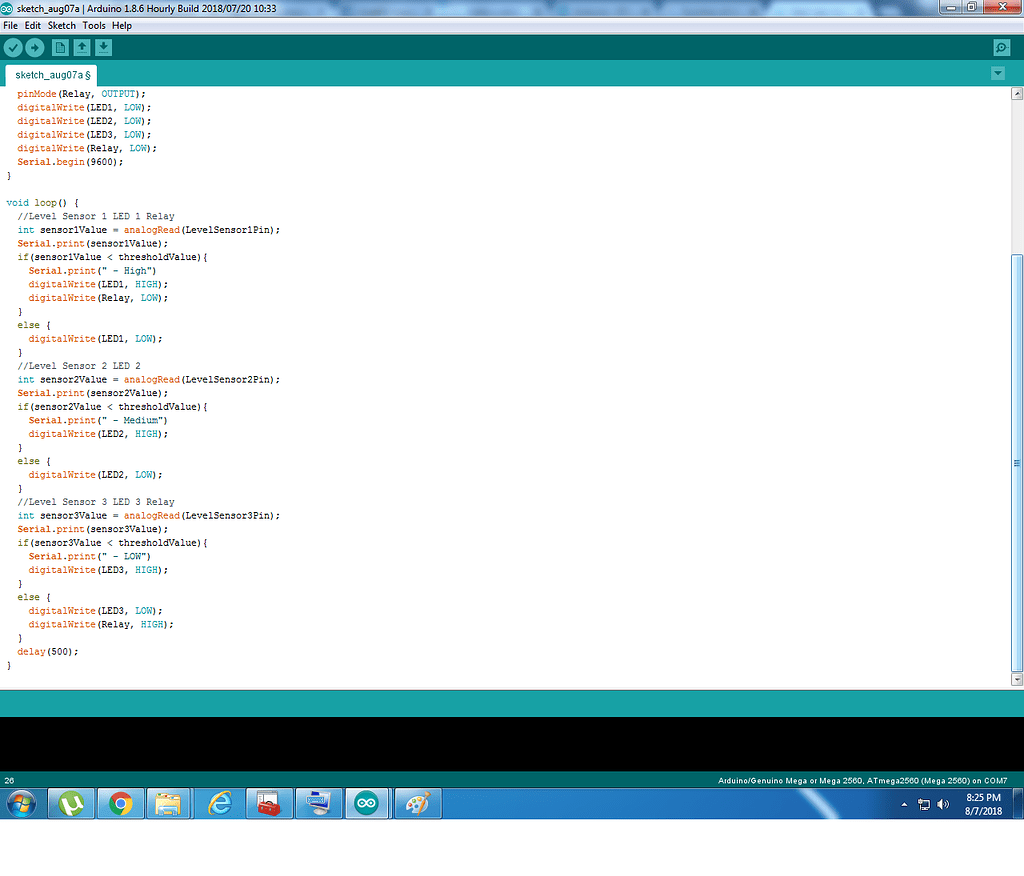Image resolution: width=1024 pixels, height=876 pixels.
Task: Open uTorrent from the taskbar
Action: pos(71,803)
